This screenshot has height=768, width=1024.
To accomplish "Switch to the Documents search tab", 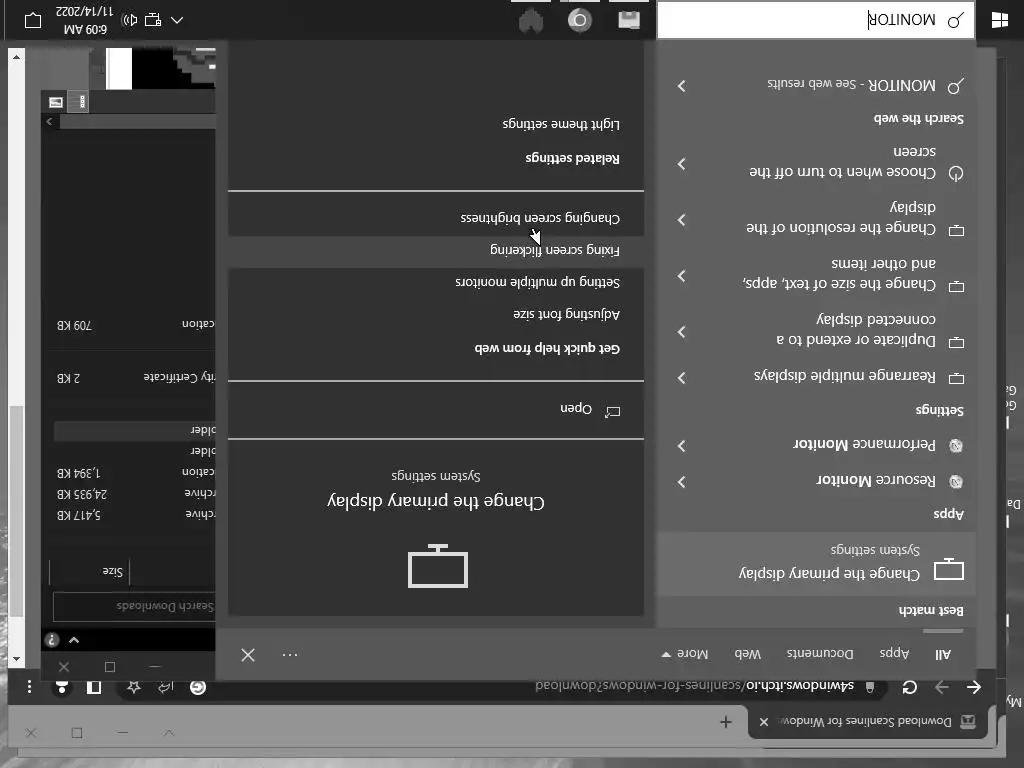I will [x=820, y=653].
